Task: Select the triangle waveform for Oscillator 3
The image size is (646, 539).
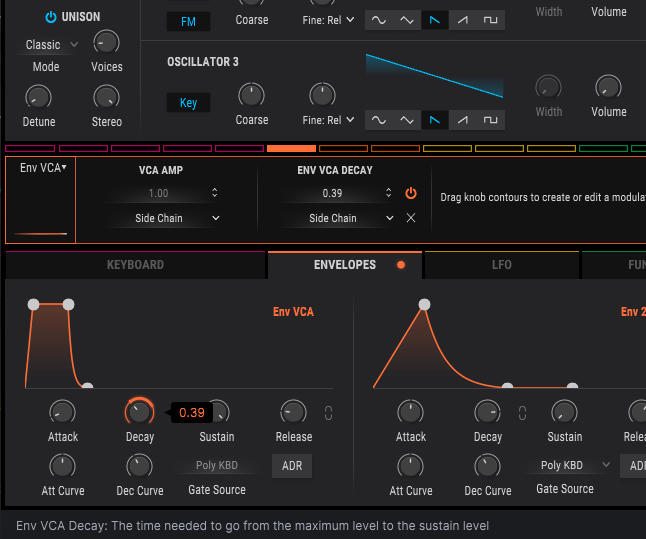Action: (407, 120)
